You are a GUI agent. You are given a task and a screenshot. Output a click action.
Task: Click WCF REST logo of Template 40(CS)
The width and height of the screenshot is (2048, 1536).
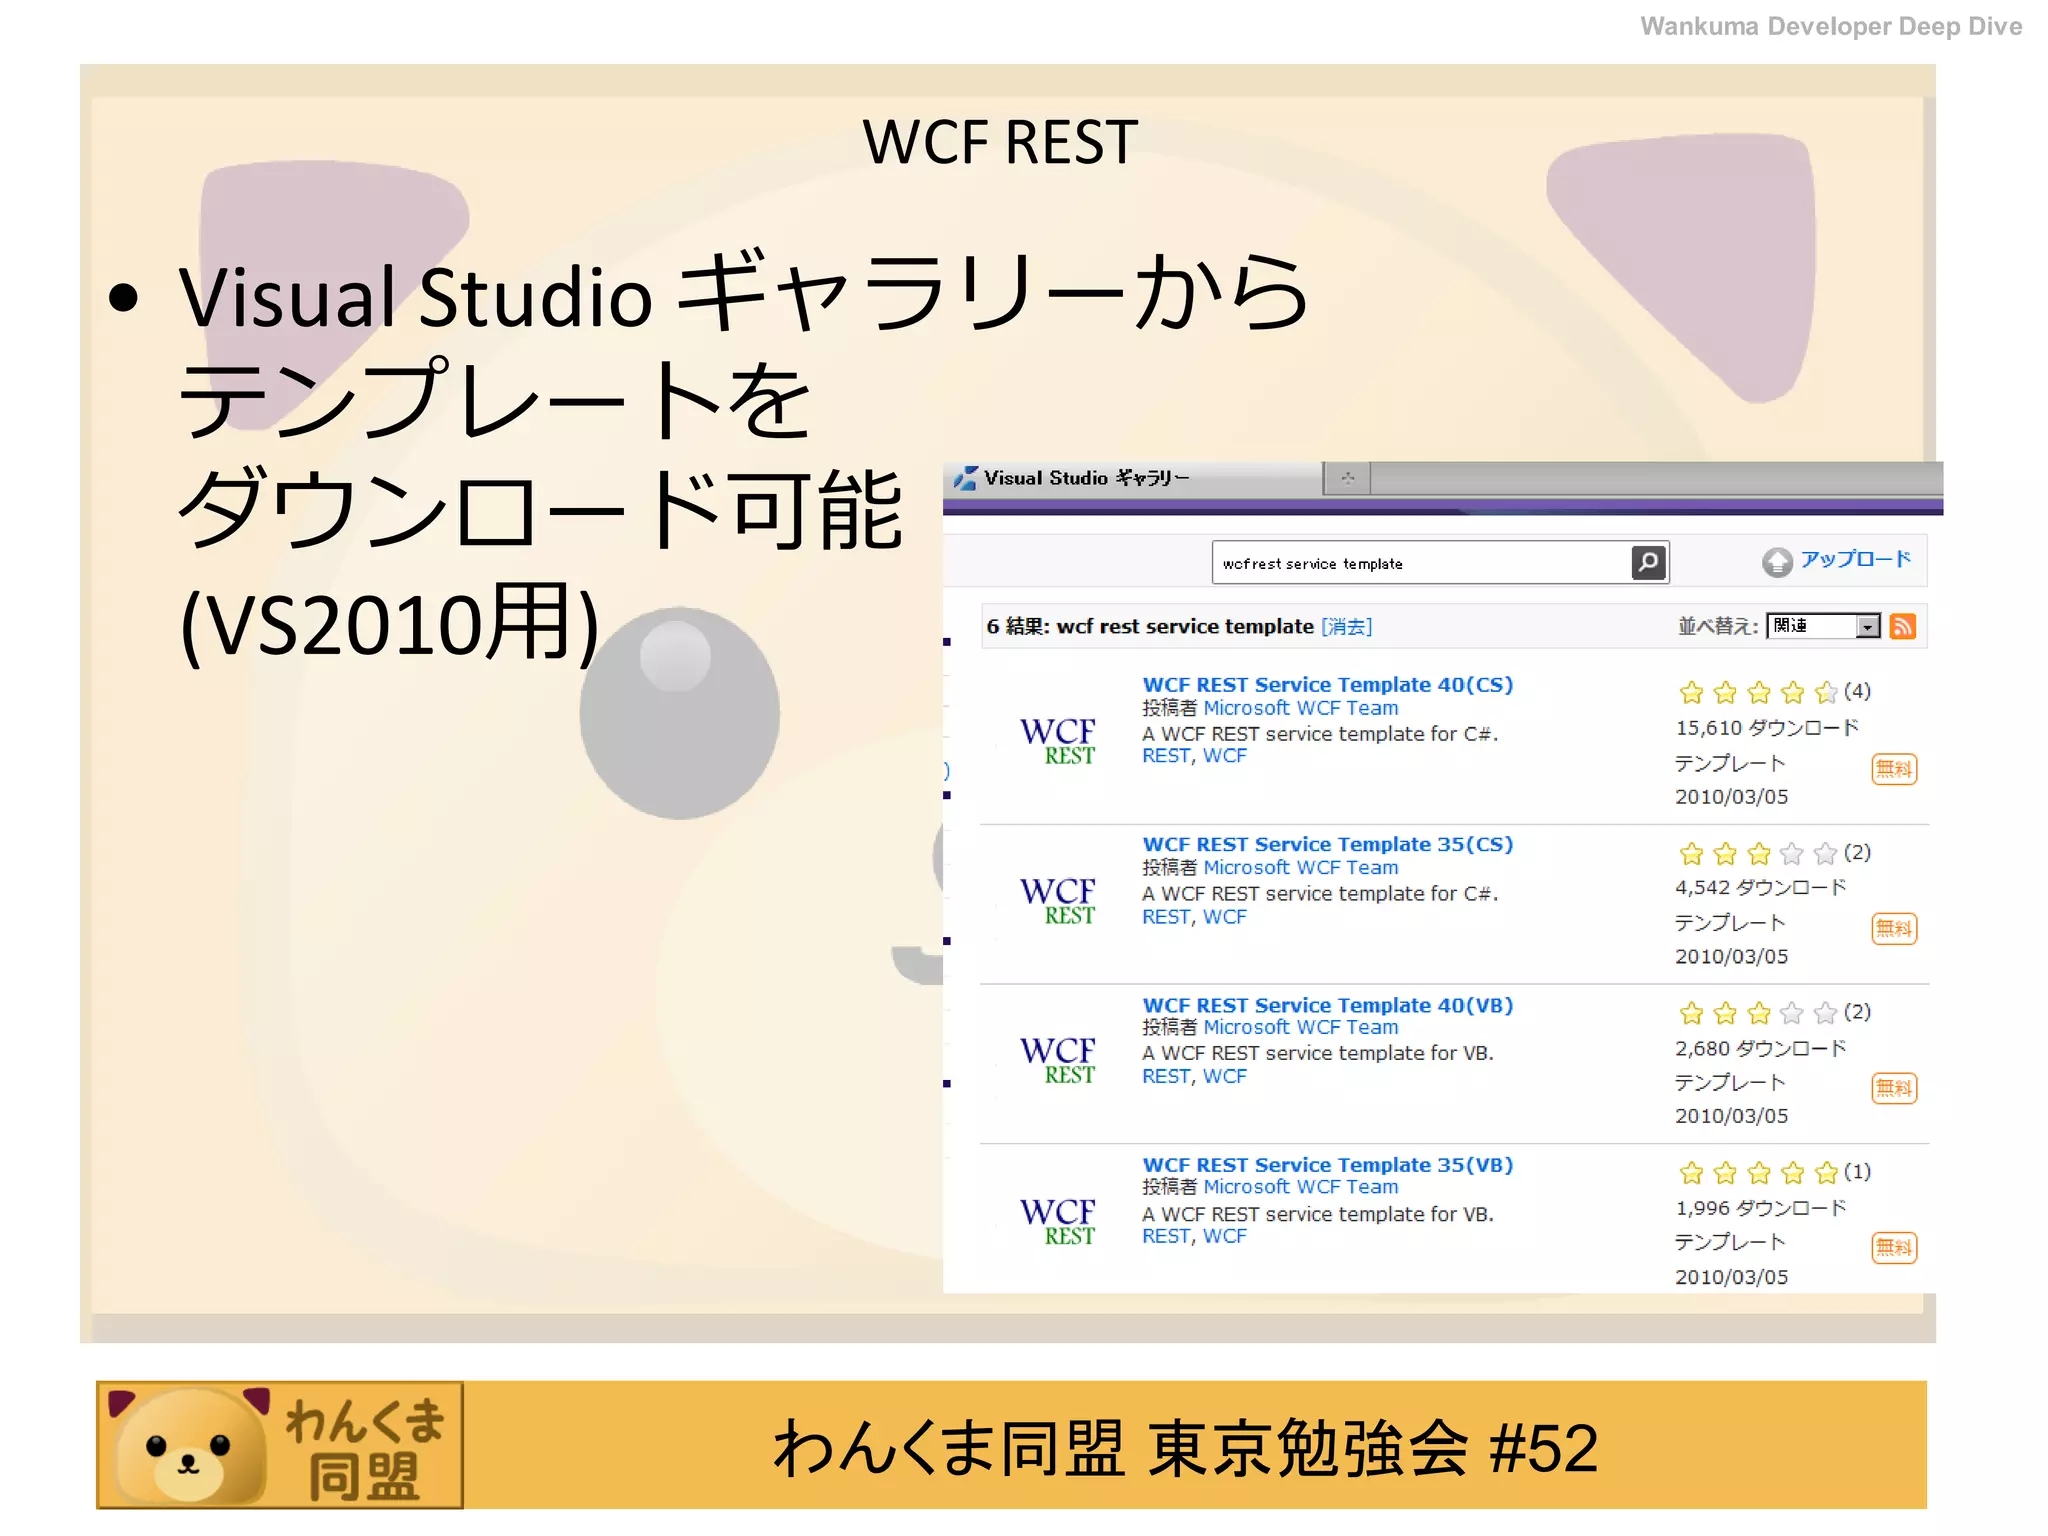(1058, 741)
